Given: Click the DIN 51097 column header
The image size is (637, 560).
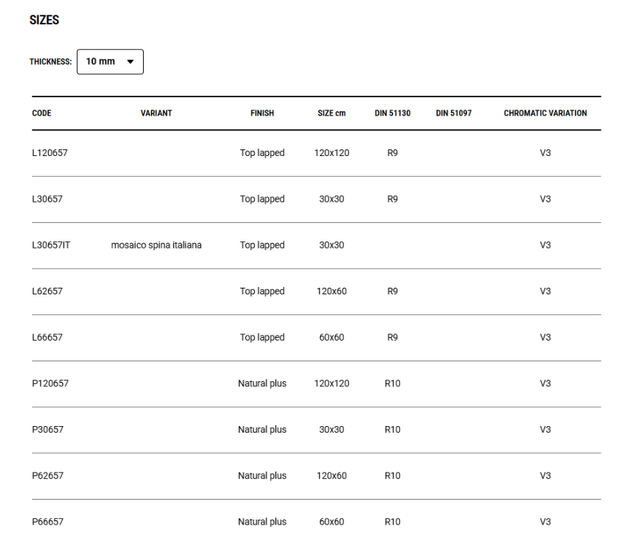Looking at the screenshot, I should pyautogui.click(x=453, y=113).
